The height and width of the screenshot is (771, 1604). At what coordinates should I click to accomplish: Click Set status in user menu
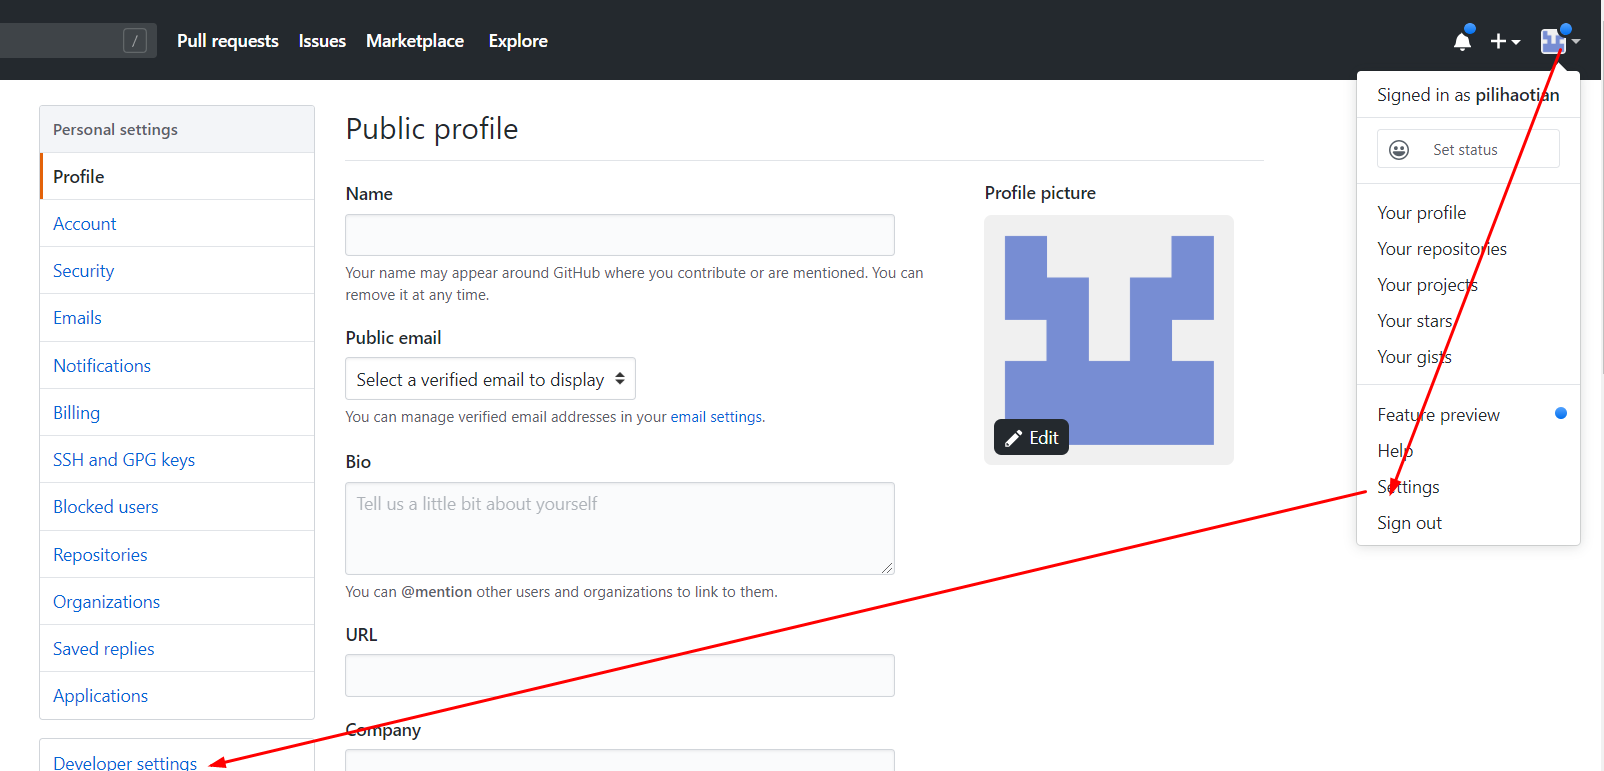pyautogui.click(x=1468, y=149)
